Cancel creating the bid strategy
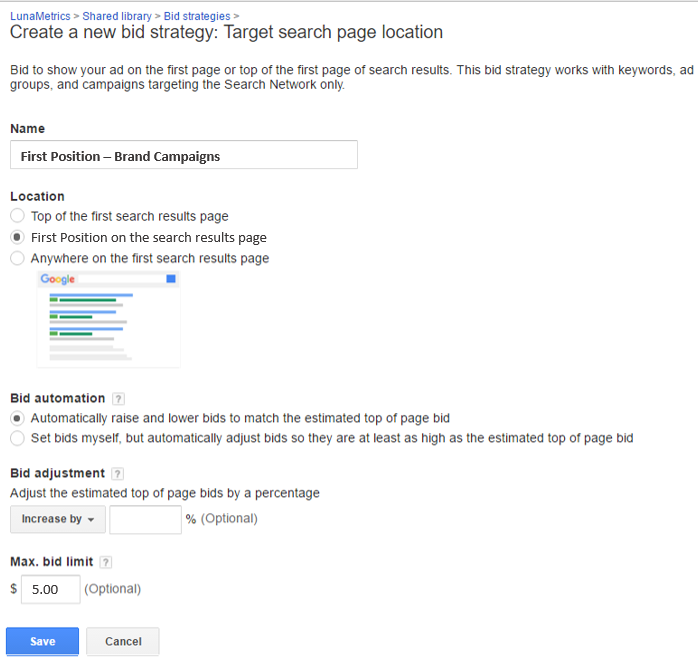Screen dimensions: 698x672 pos(123,641)
